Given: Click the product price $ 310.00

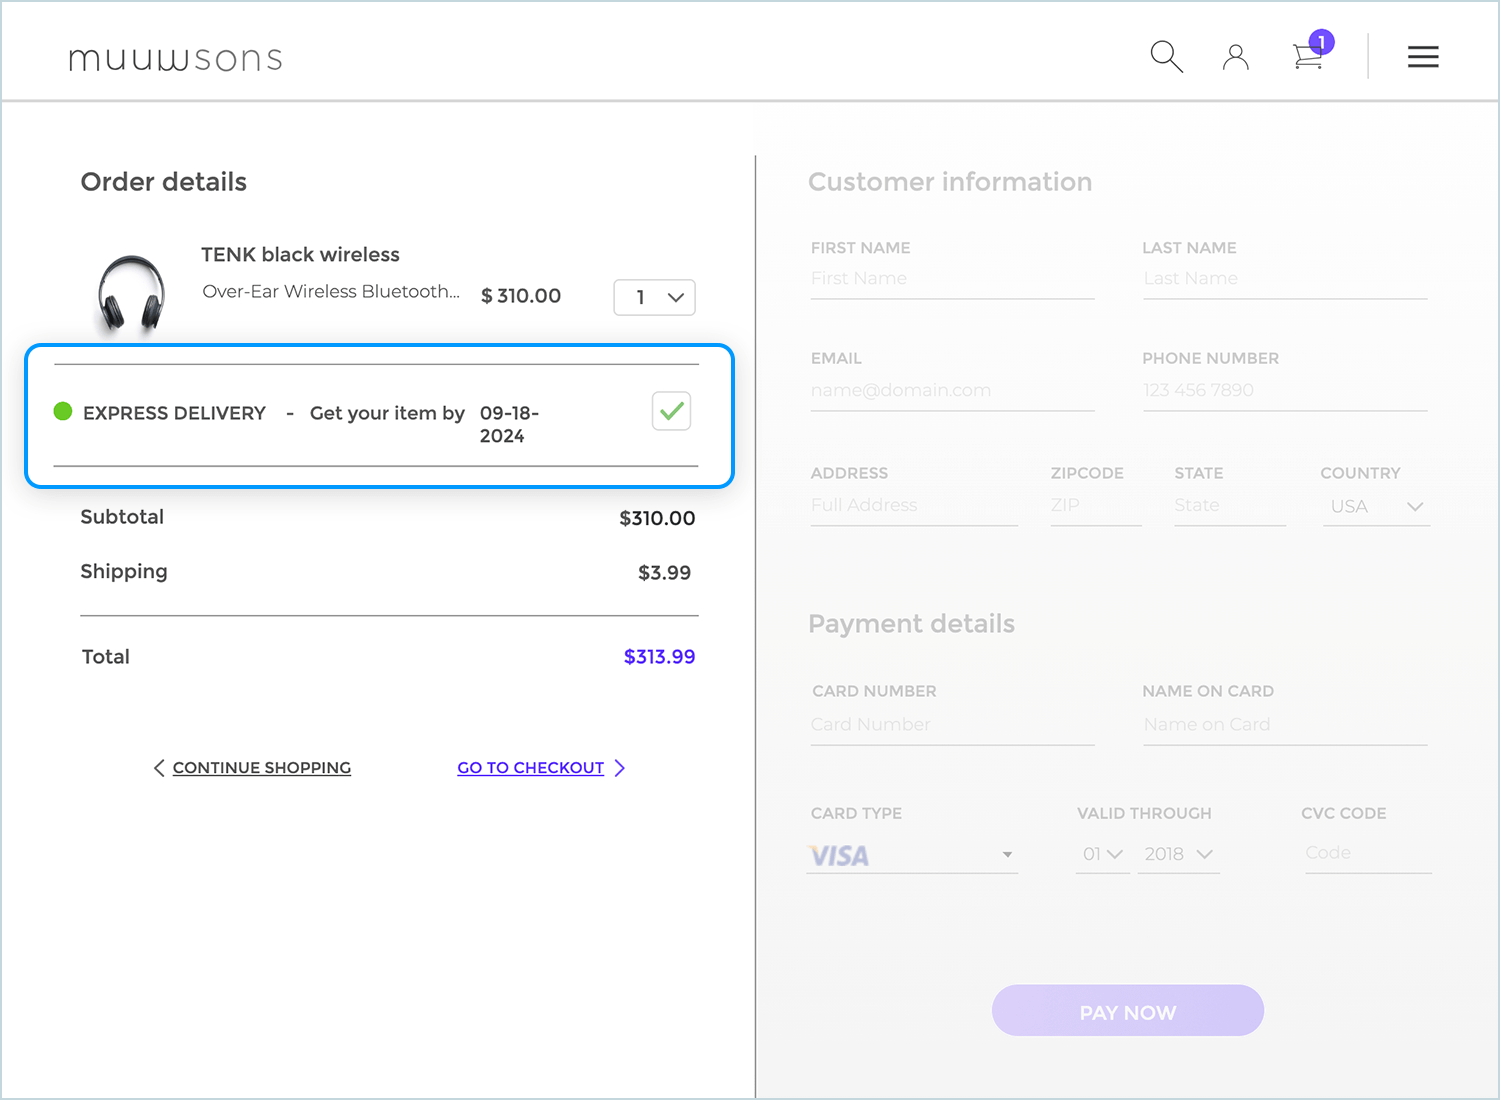Looking at the screenshot, I should coord(521,296).
